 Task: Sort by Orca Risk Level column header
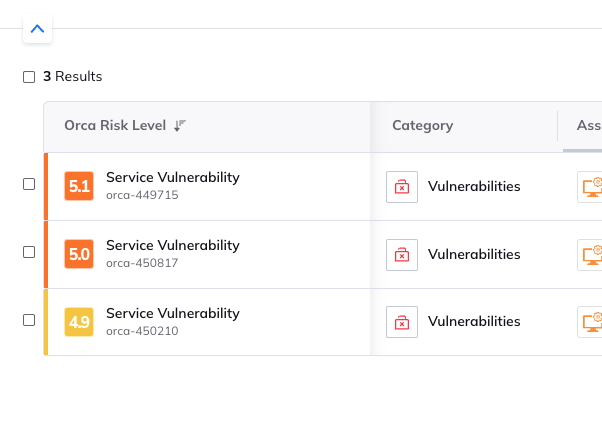point(114,126)
